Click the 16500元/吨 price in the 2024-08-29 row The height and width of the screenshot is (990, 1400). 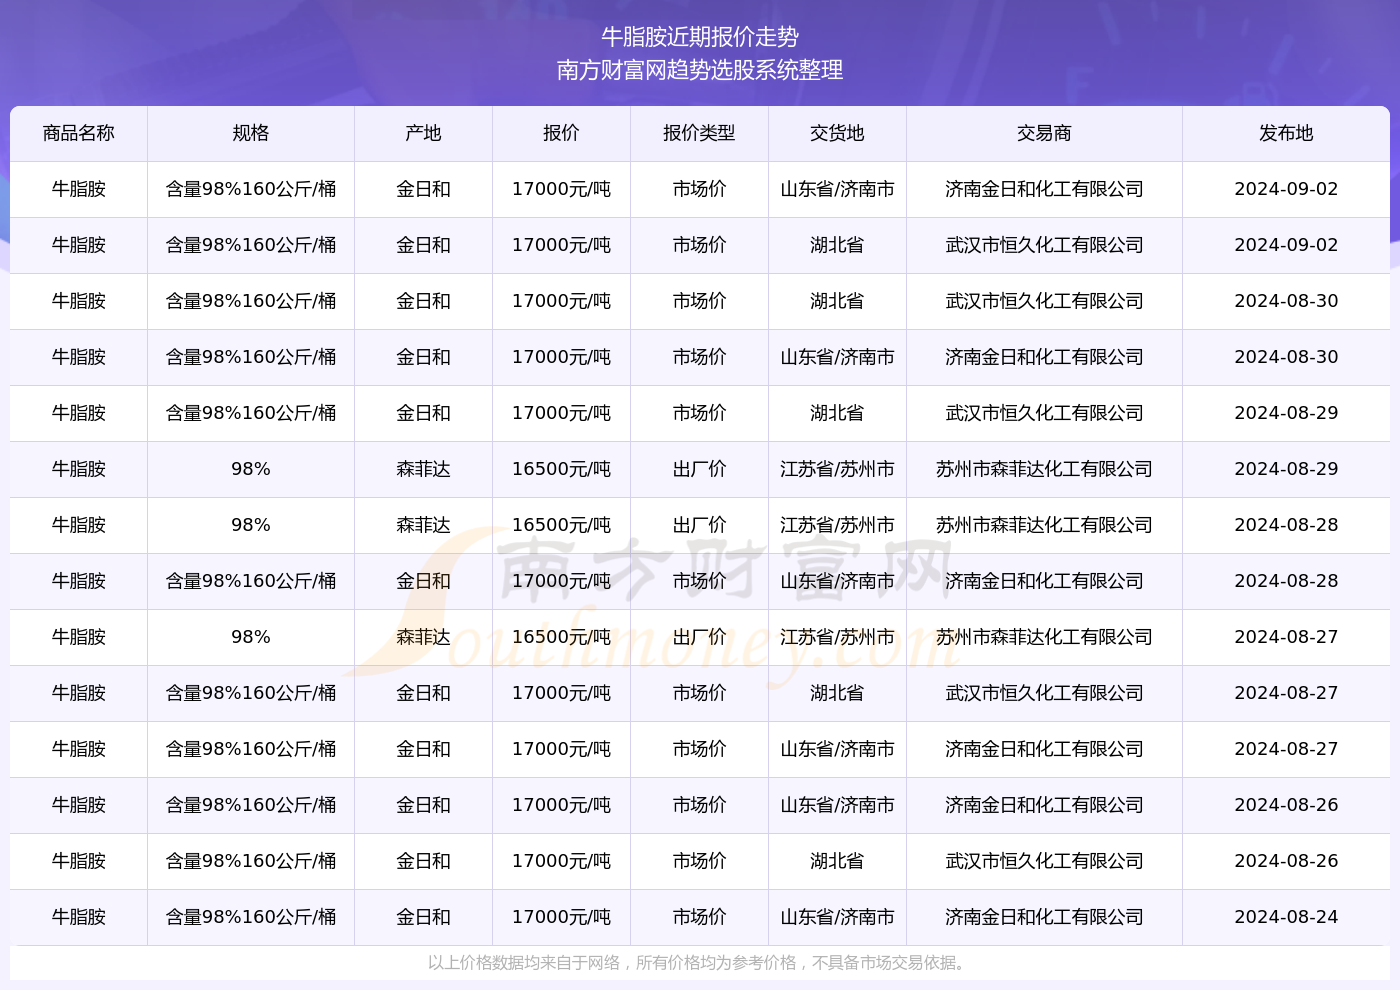[x=562, y=469]
